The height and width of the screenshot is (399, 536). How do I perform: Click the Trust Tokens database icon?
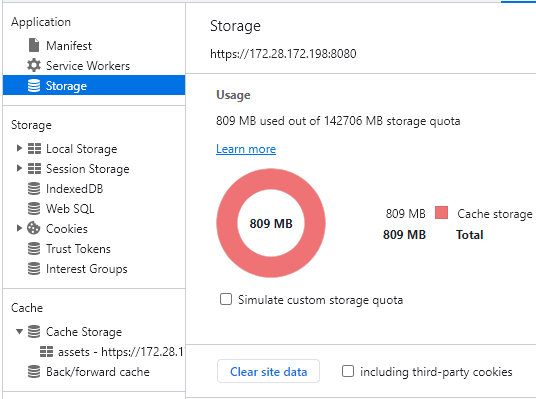tap(34, 248)
